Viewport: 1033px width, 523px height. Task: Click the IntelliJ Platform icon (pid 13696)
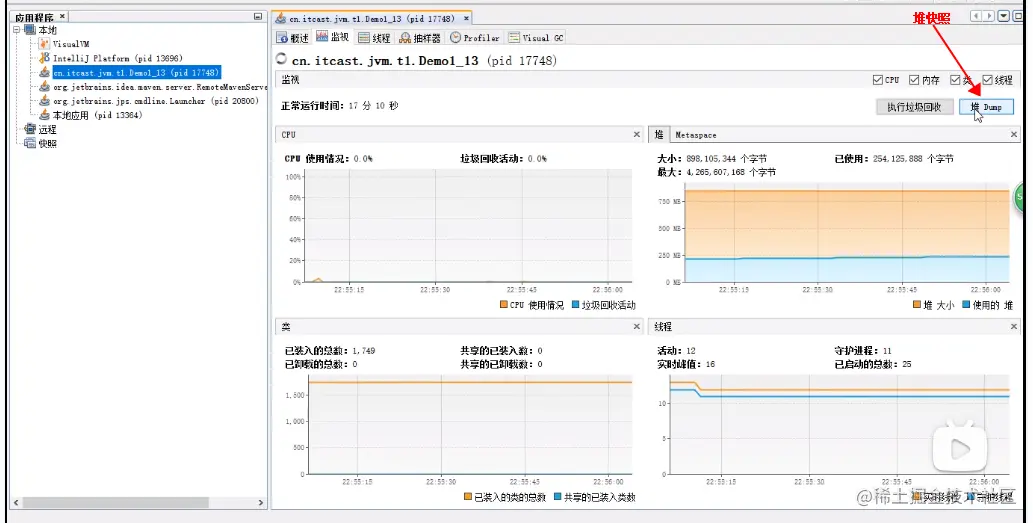pos(44,58)
